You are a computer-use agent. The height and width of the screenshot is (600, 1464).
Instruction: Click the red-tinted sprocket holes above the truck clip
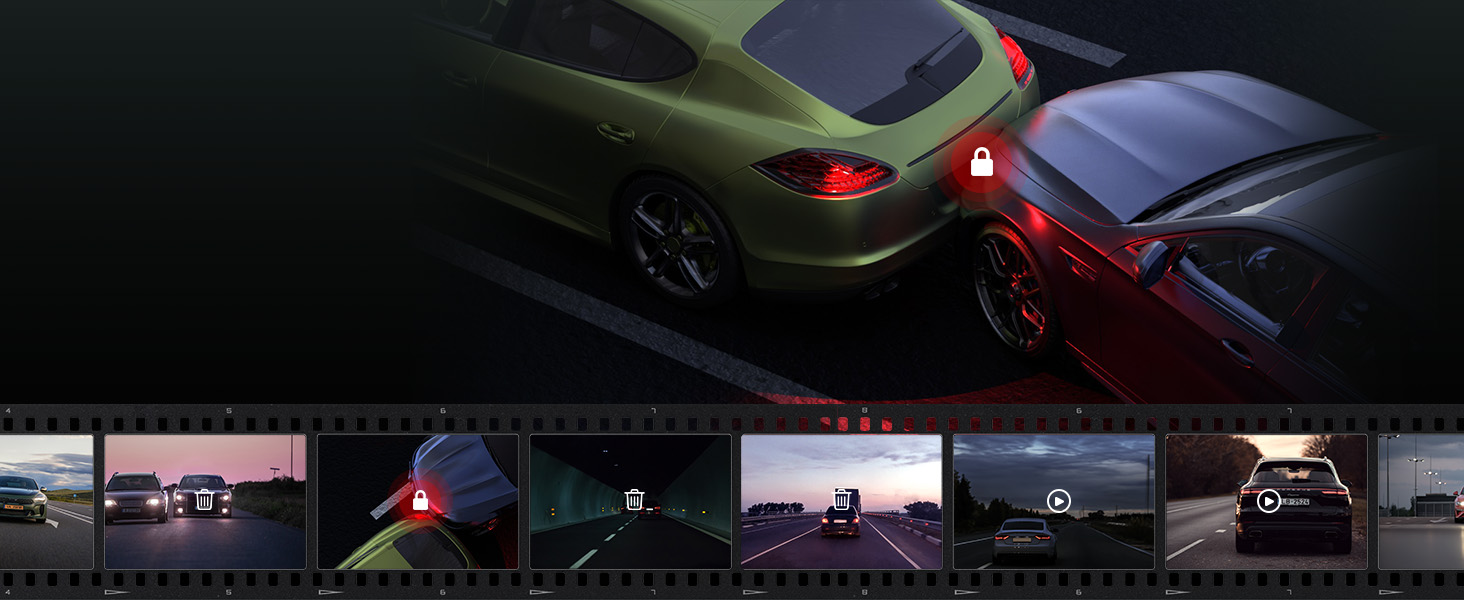845,422
